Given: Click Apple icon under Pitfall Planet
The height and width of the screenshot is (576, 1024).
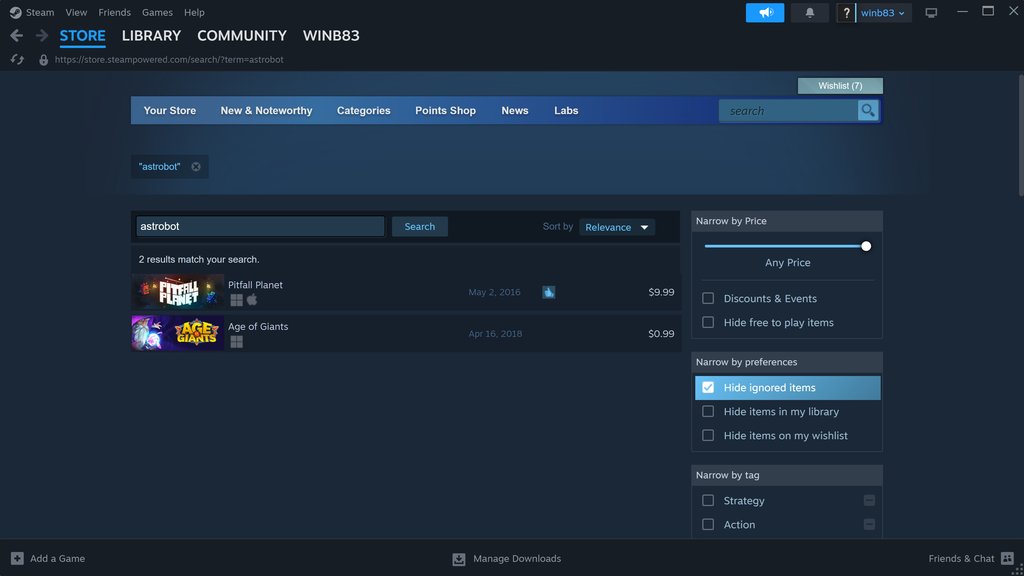Looking at the screenshot, I should click(x=252, y=300).
